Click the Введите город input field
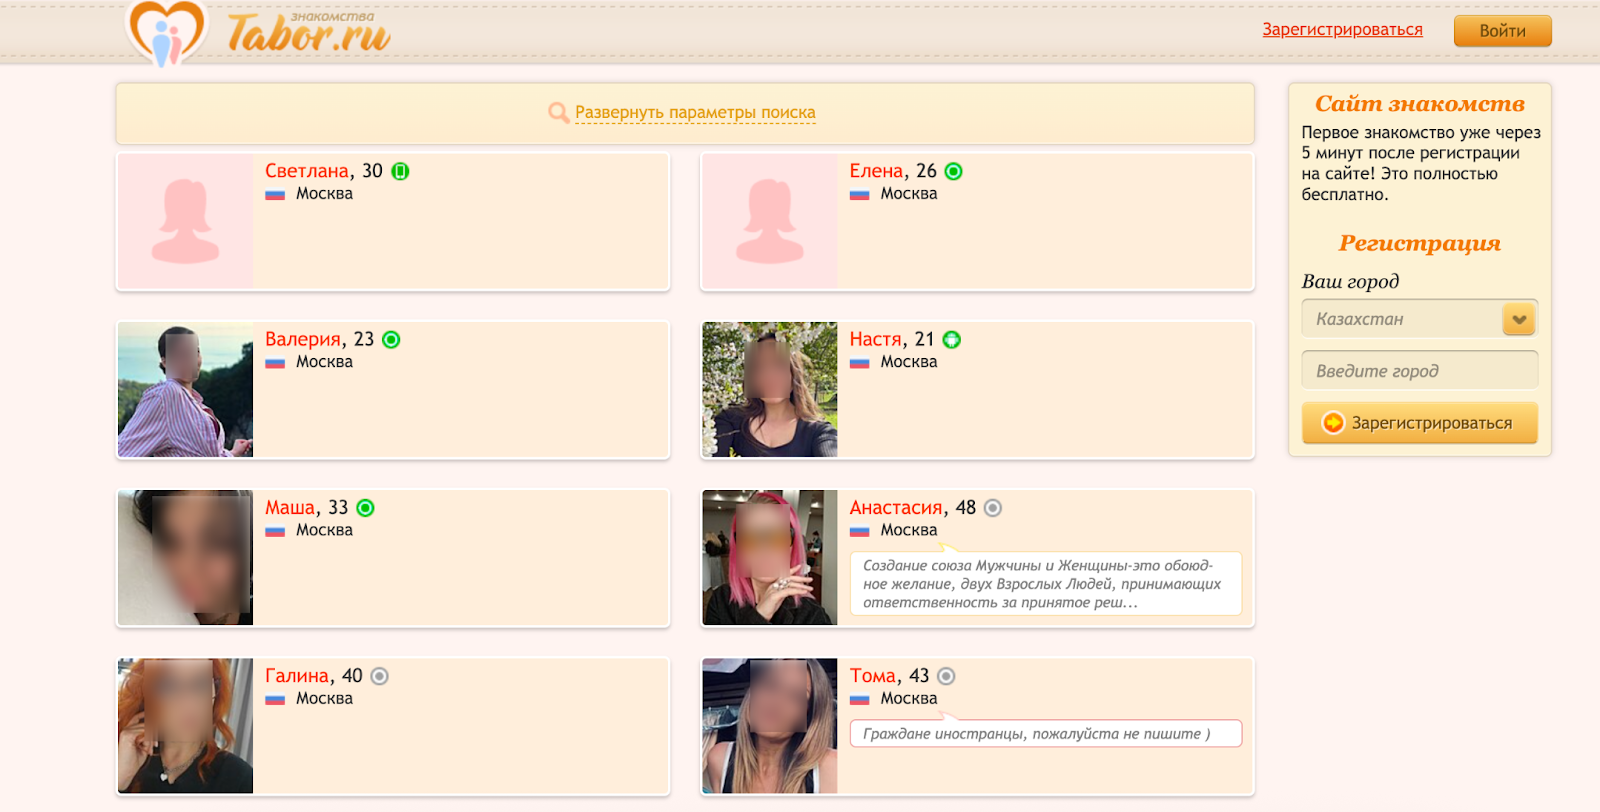 coord(1419,371)
